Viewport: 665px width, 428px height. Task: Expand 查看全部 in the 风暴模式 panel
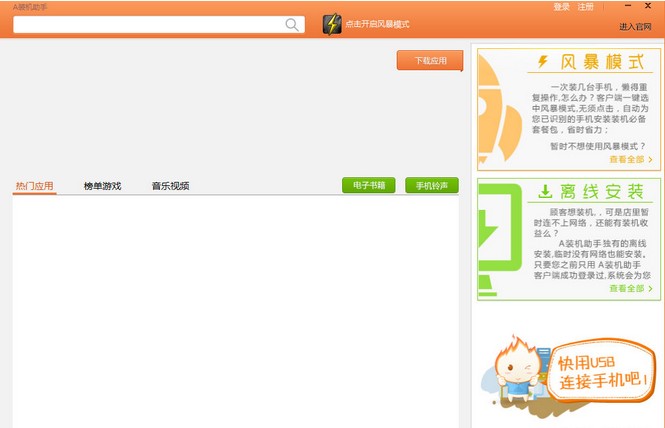point(630,159)
